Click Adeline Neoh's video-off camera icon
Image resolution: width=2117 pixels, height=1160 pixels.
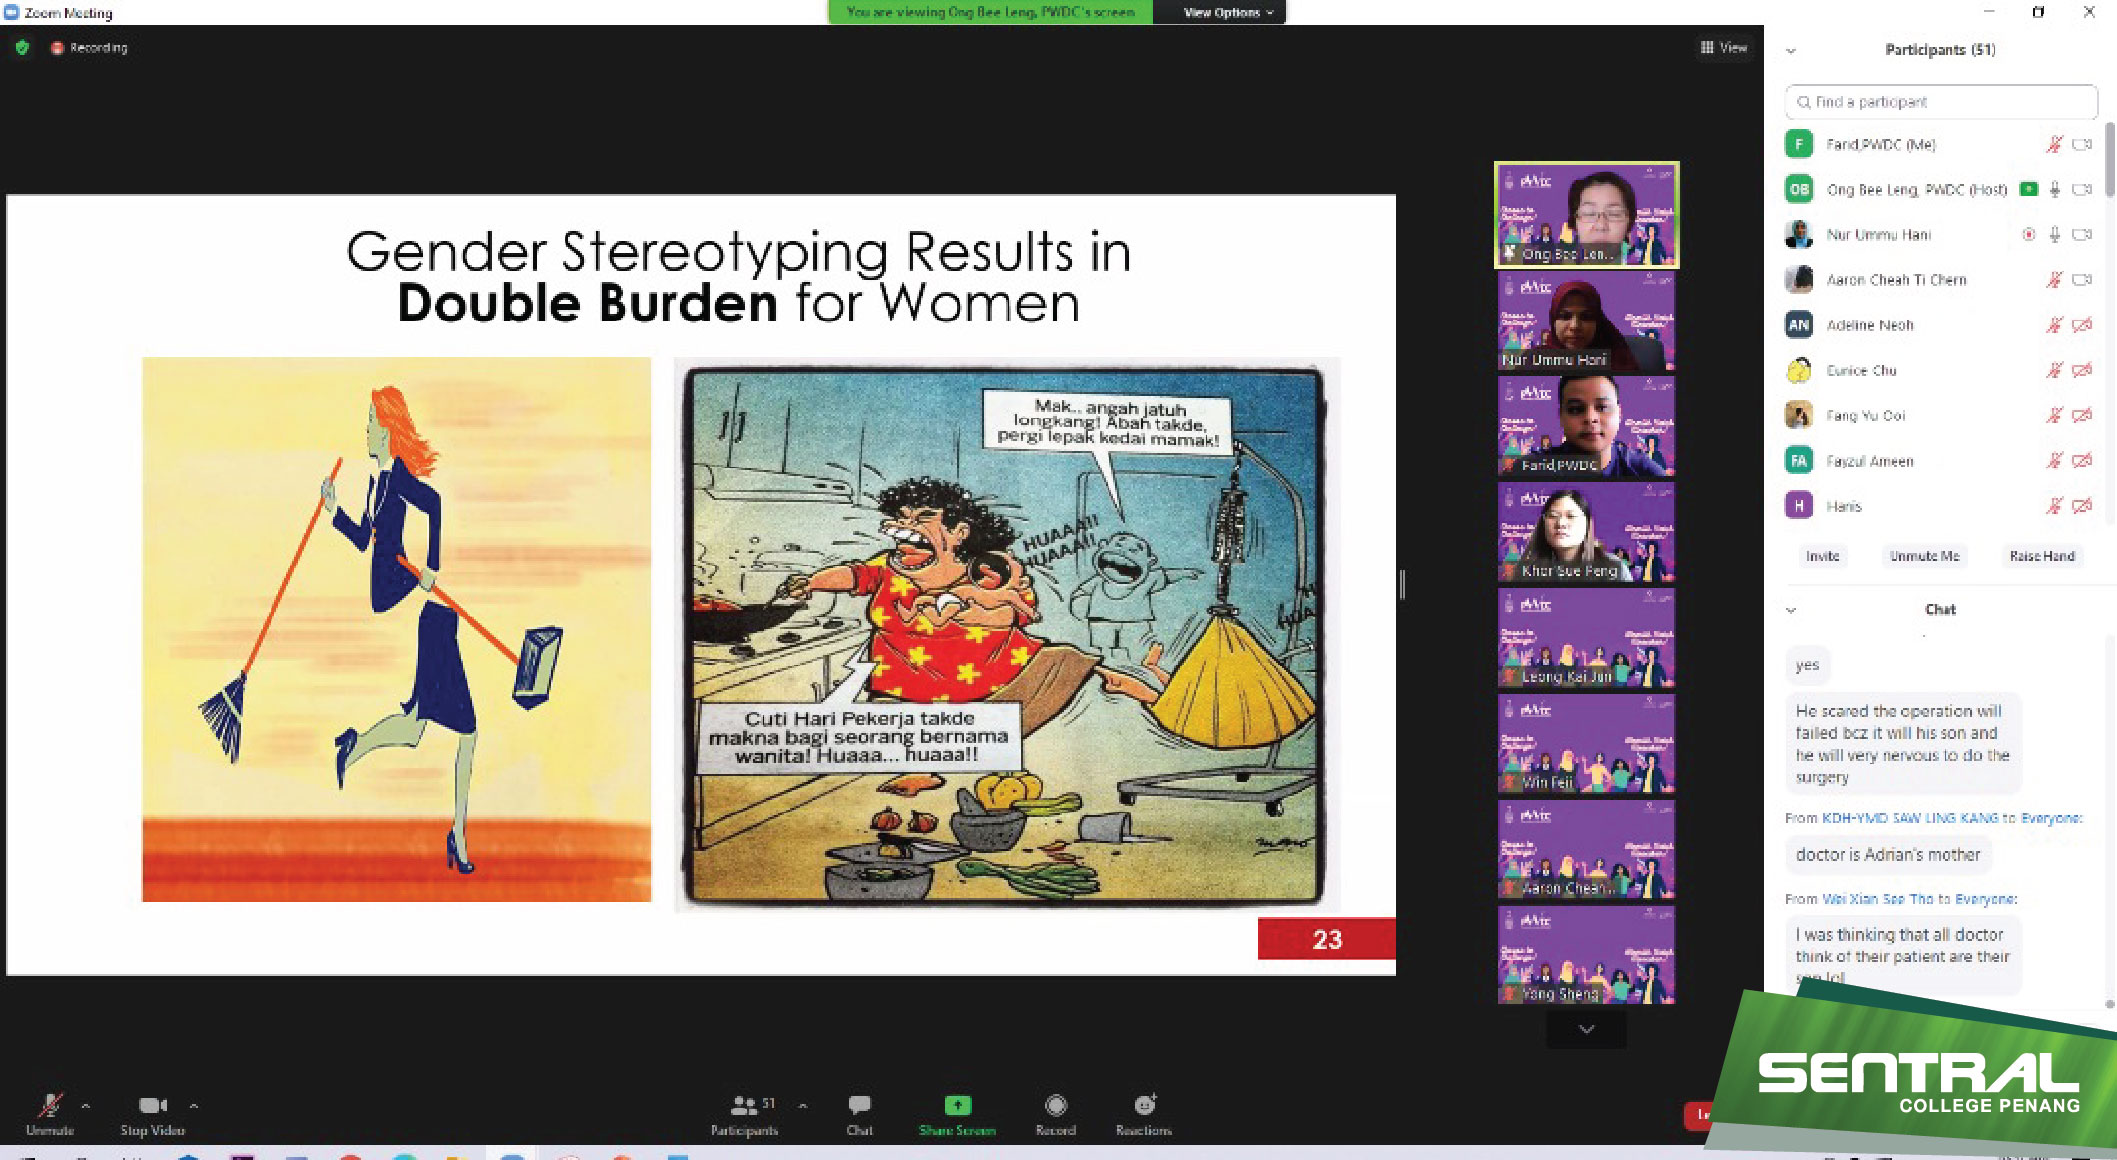[2082, 325]
